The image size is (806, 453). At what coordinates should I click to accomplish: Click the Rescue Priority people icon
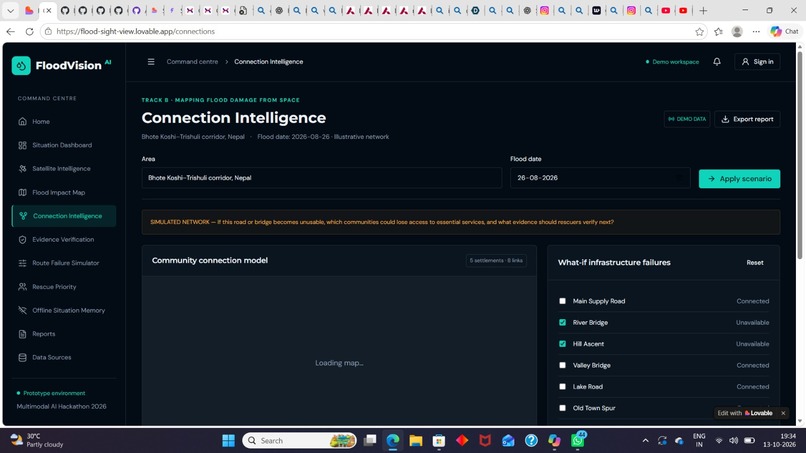(x=22, y=287)
